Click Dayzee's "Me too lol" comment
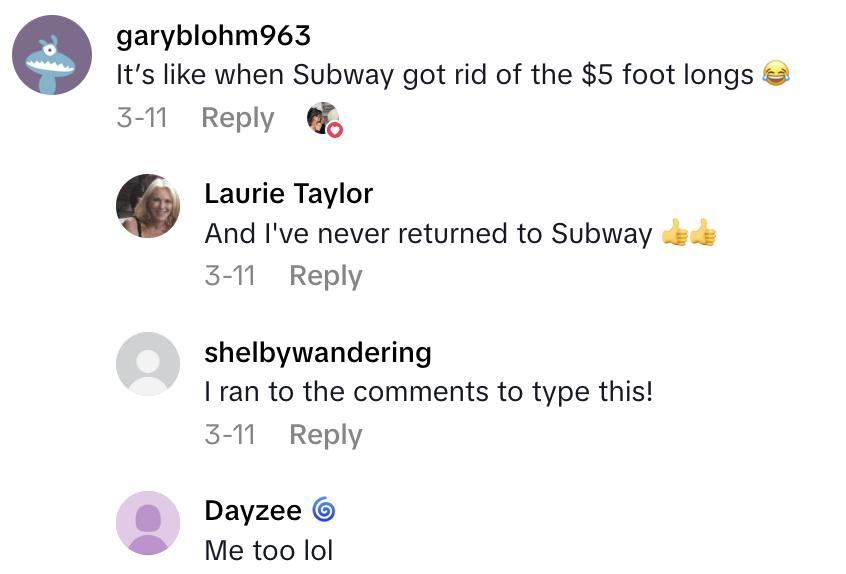This screenshot has height=574, width=846. pyautogui.click(x=268, y=550)
